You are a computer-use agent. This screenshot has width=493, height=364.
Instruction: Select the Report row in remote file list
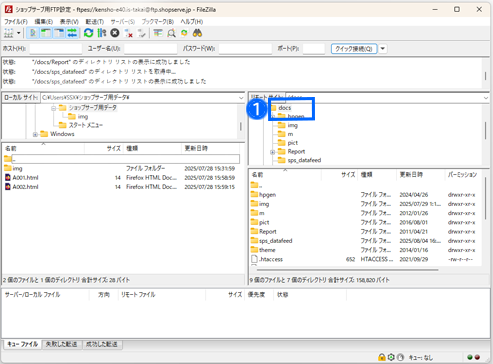(x=365, y=232)
